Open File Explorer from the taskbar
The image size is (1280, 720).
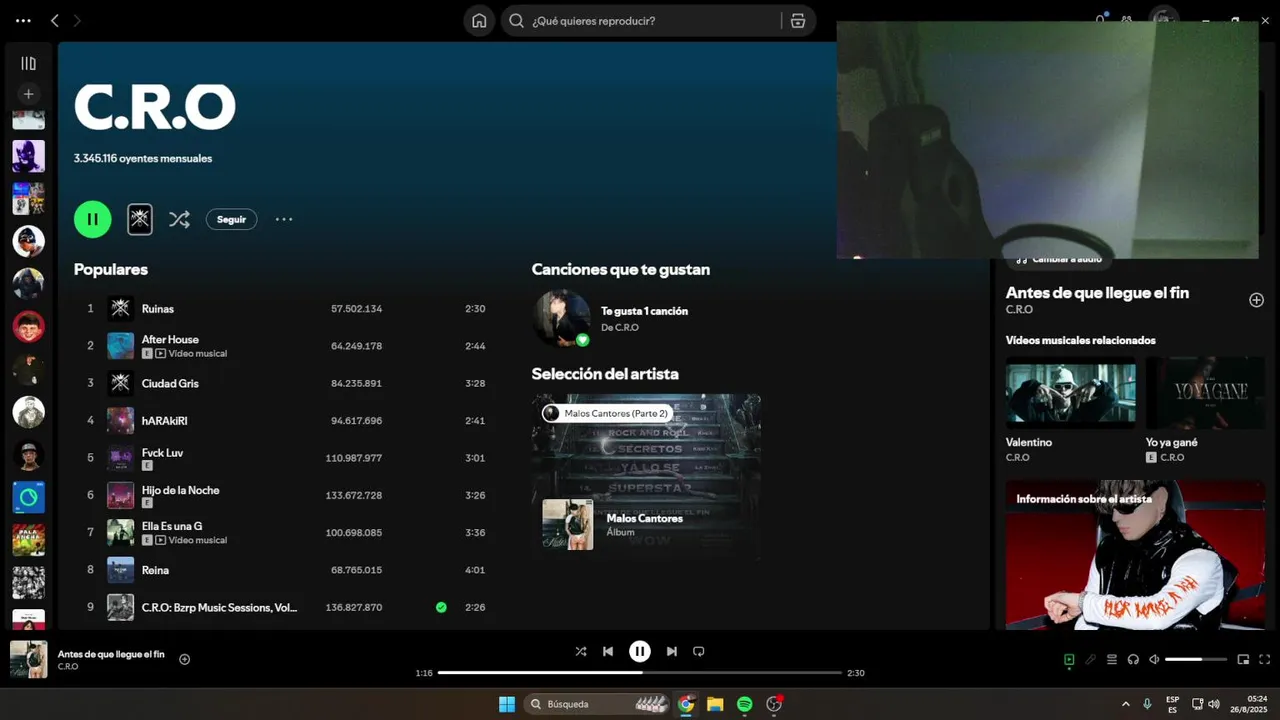coord(715,704)
